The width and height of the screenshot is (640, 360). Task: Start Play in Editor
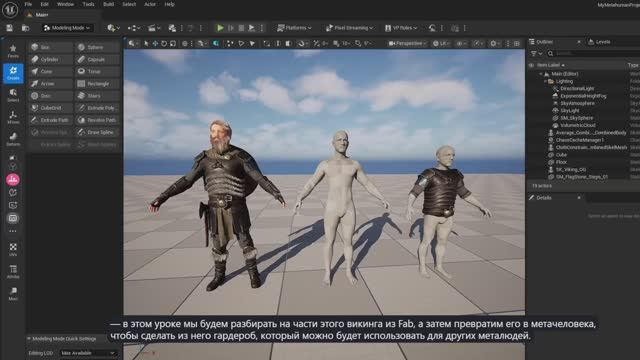(x=220, y=28)
